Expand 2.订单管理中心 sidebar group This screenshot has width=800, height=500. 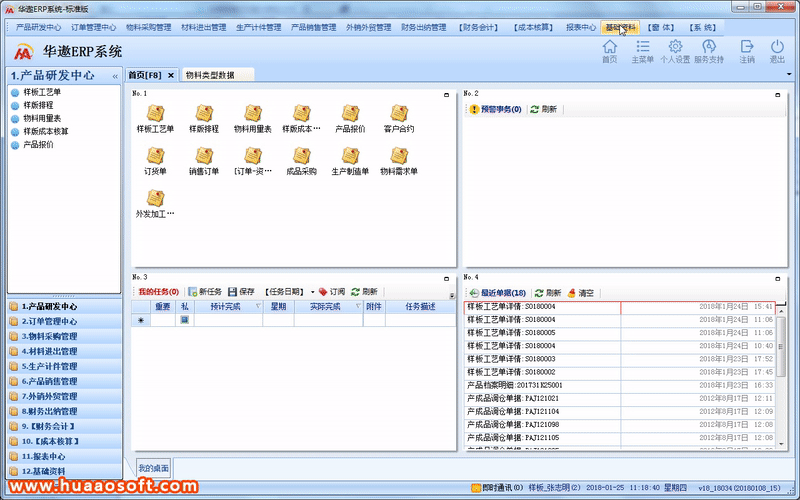pyautogui.click(x=64, y=321)
